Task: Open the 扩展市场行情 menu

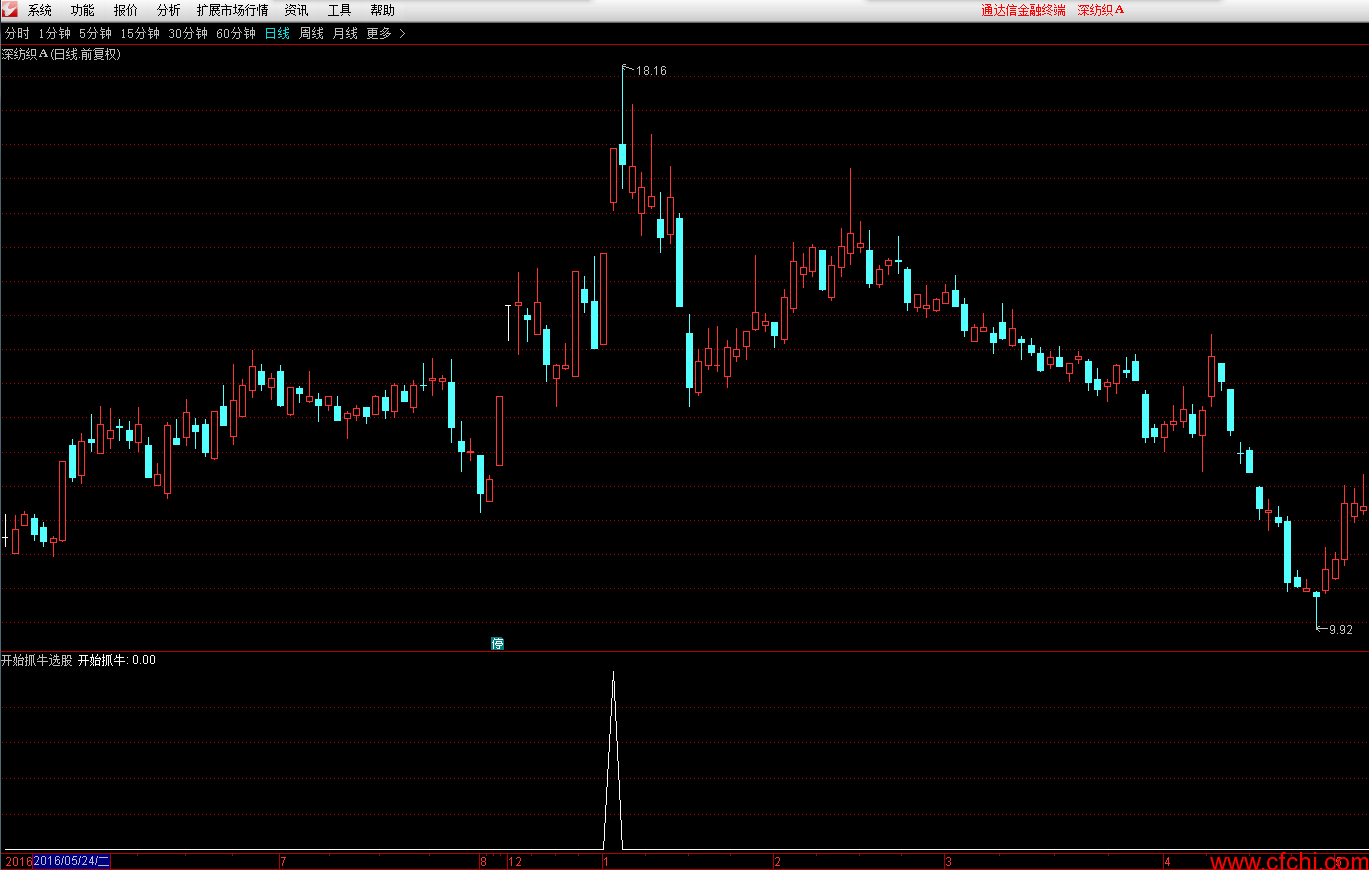Action: 233,11
